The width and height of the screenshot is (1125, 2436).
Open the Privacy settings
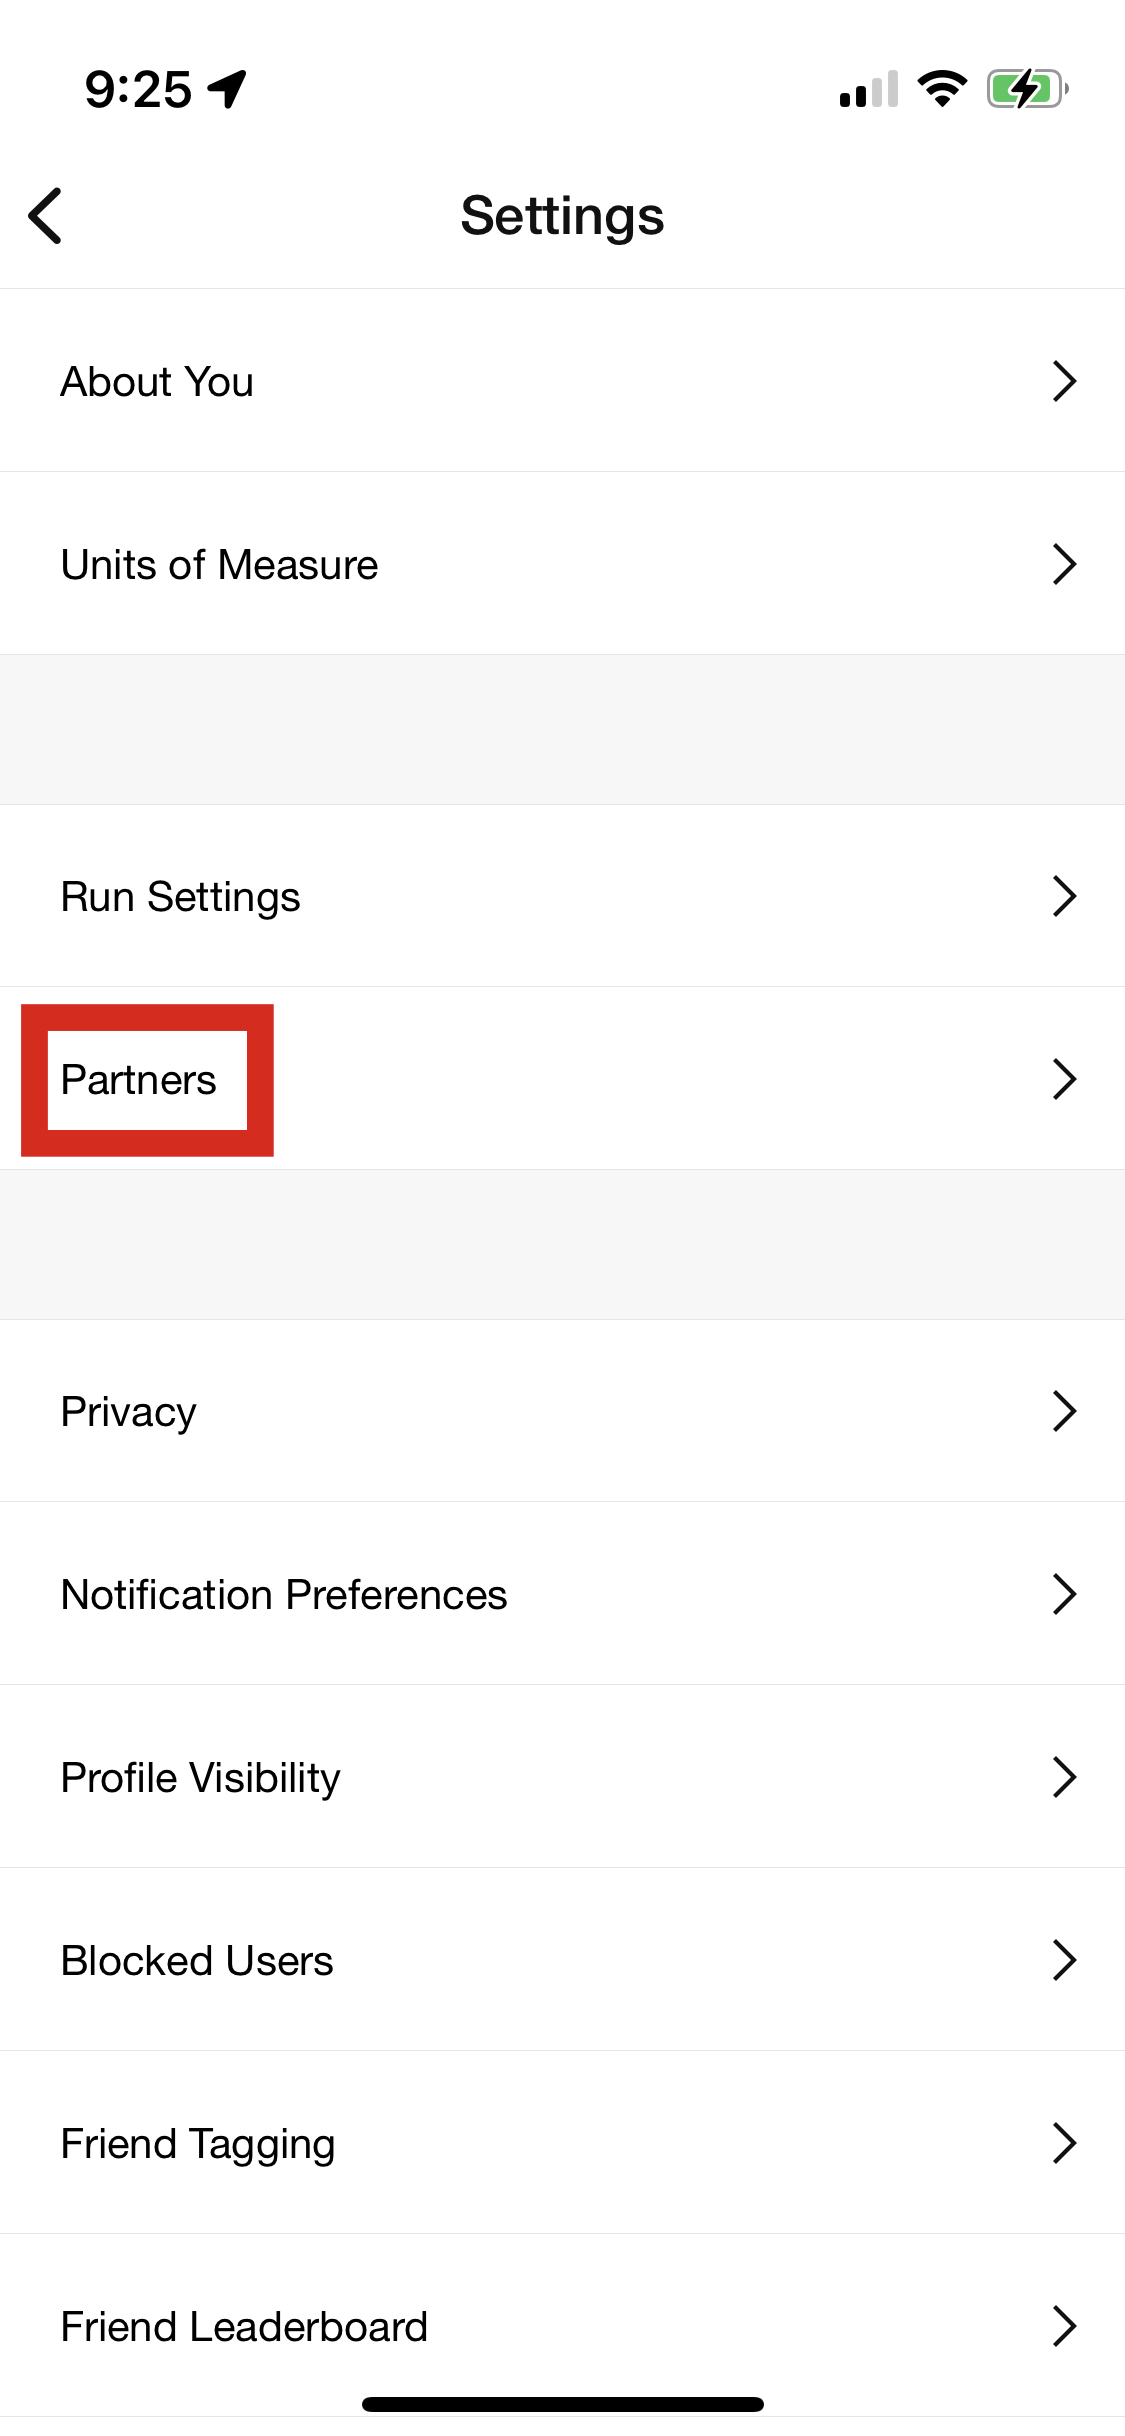pos(128,1411)
